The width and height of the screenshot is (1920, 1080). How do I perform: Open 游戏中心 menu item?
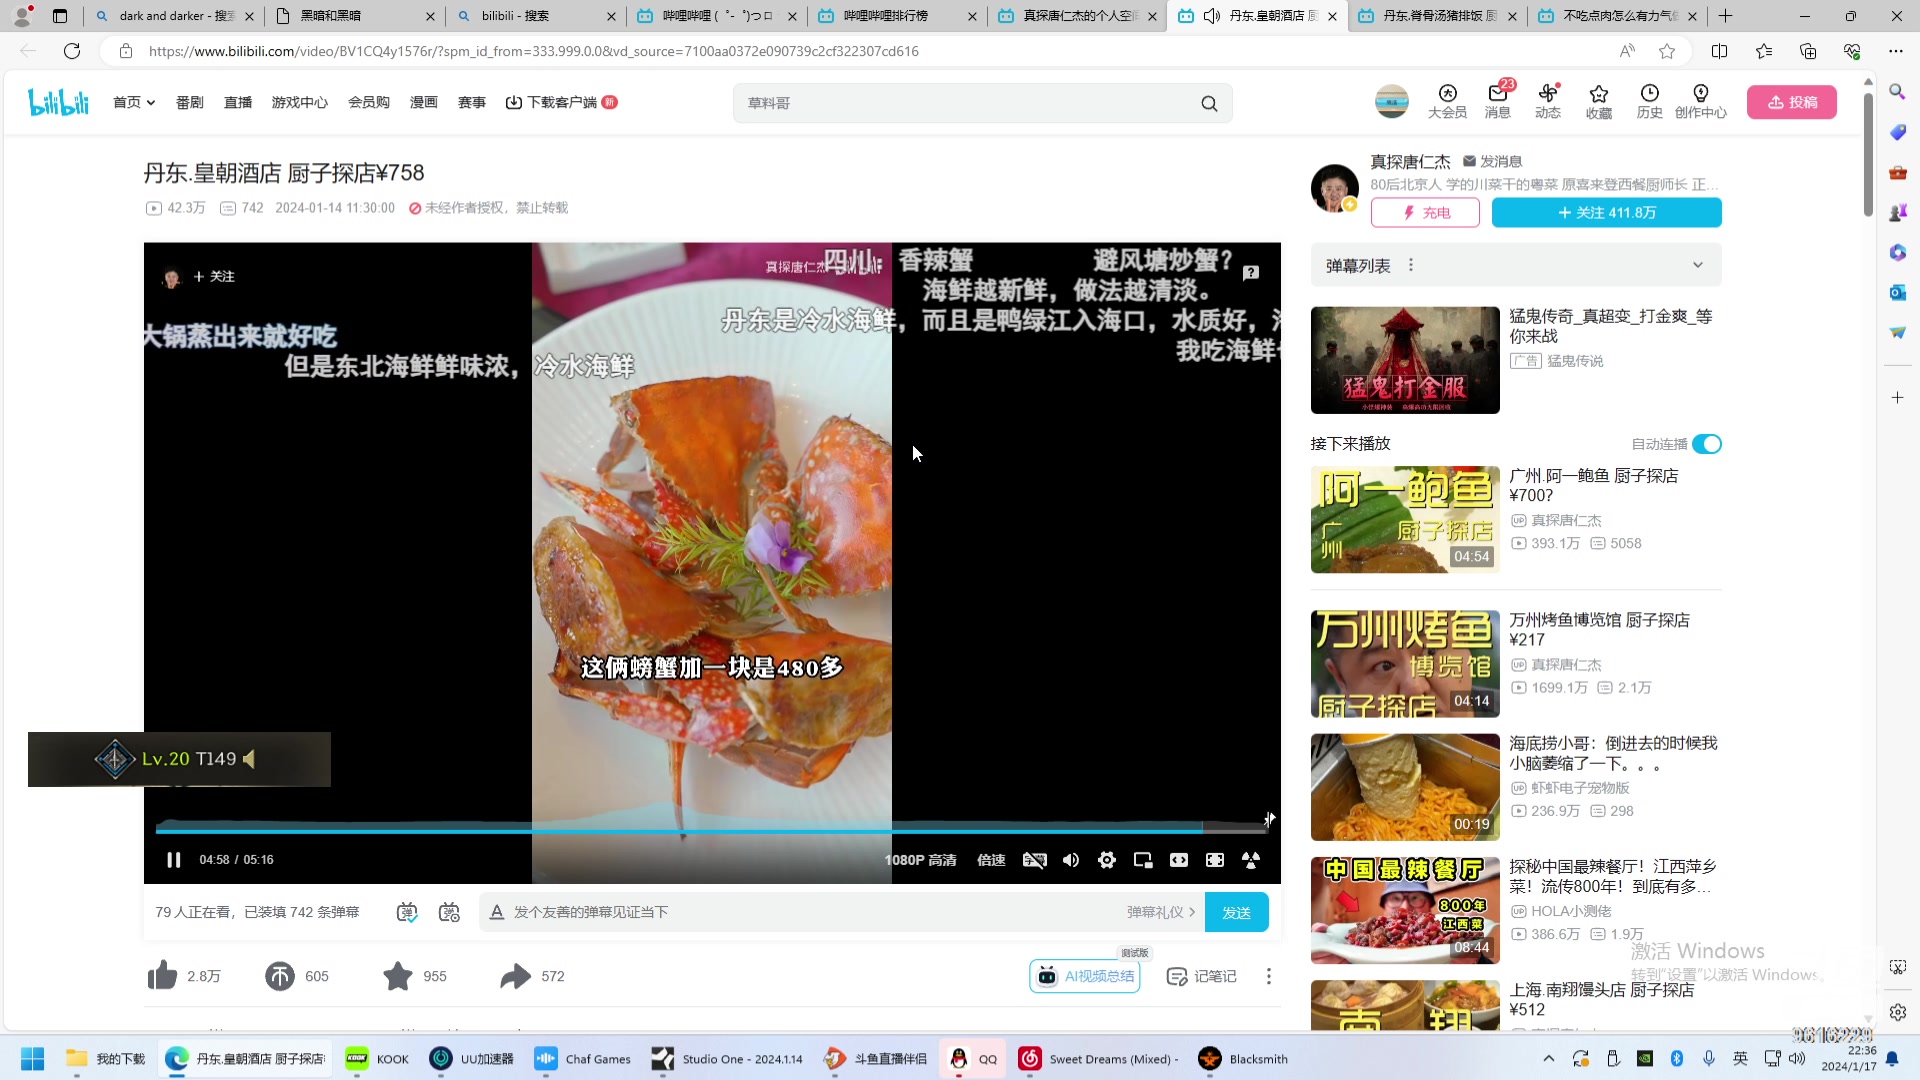(300, 102)
